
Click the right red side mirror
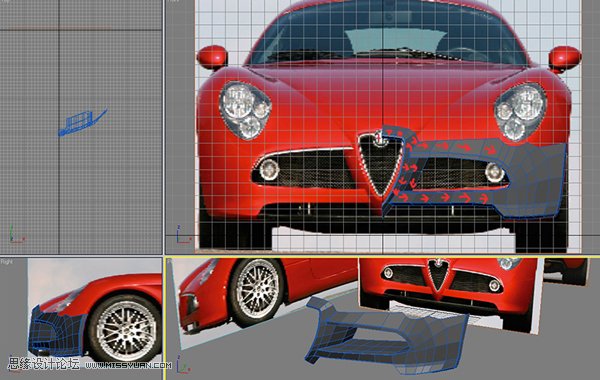(565, 58)
